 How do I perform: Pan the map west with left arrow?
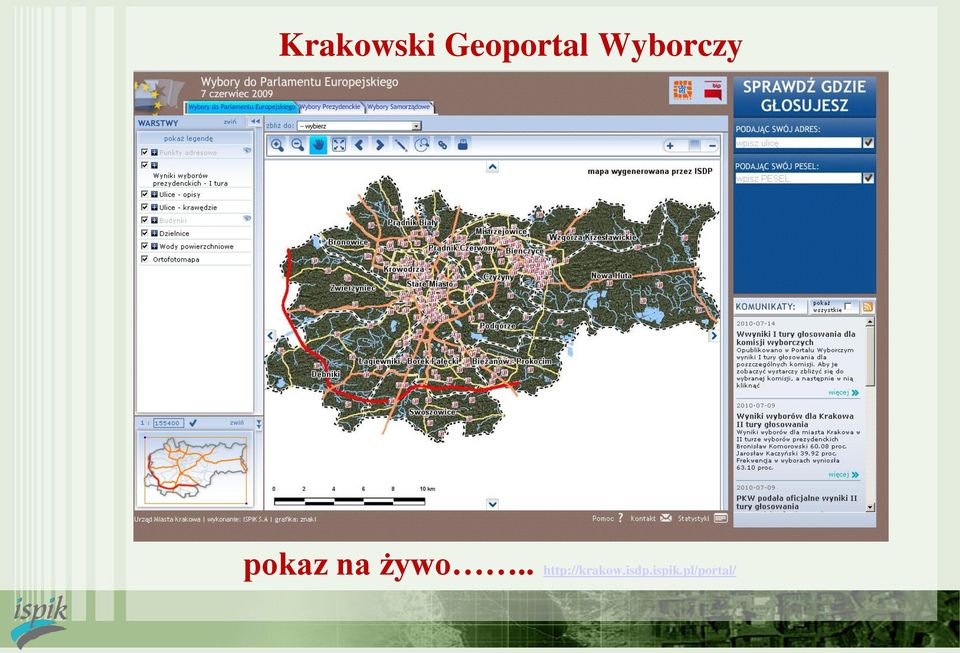(x=271, y=335)
